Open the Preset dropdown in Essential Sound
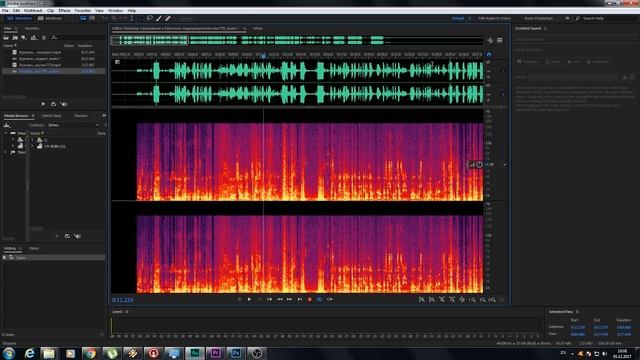 (x=573, y=77)
